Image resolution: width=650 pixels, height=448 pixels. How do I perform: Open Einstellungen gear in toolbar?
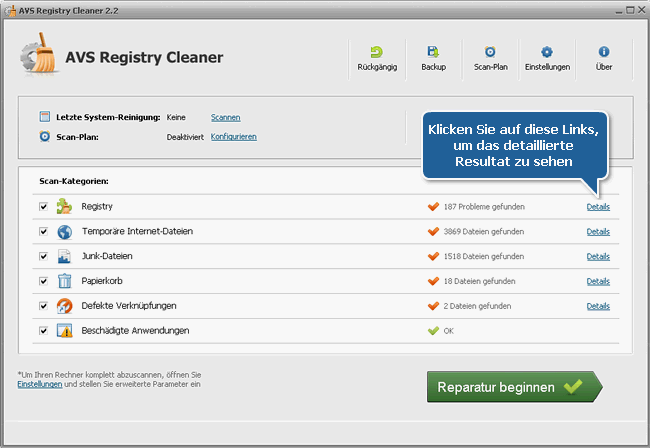click(547, 52)
